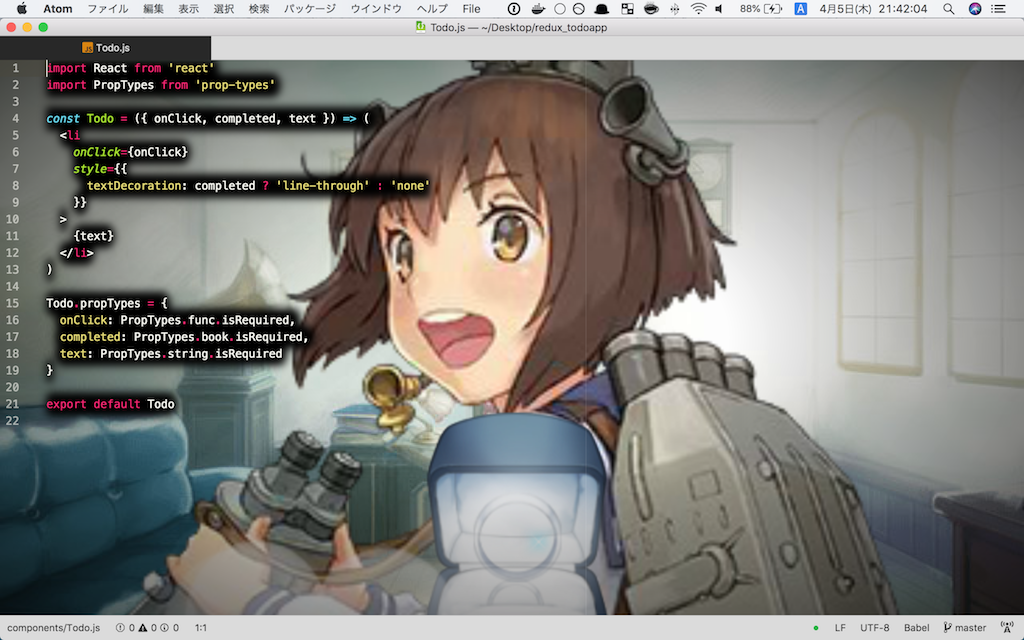Click the master git branch indicator
The height and width of the screenshot is (640, 1024).
[x=965, y=628]
